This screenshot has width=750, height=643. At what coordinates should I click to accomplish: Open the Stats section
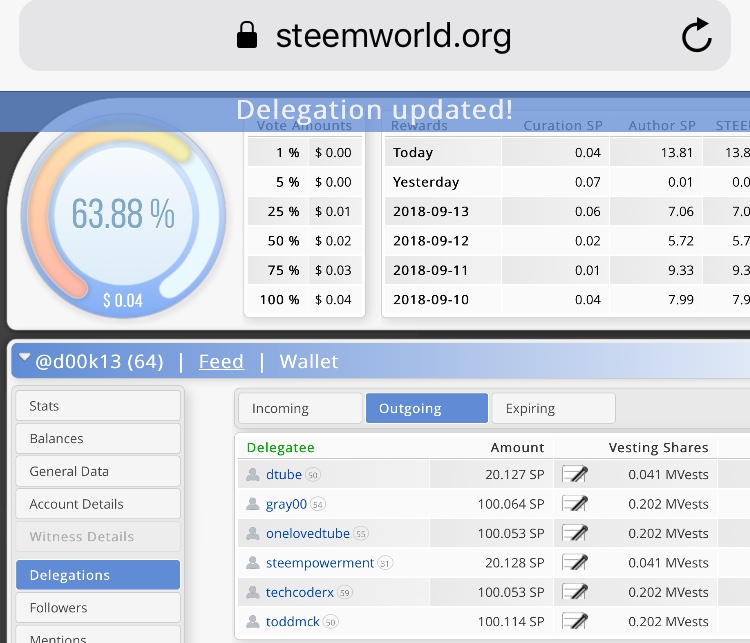click(x=98, y=406)
